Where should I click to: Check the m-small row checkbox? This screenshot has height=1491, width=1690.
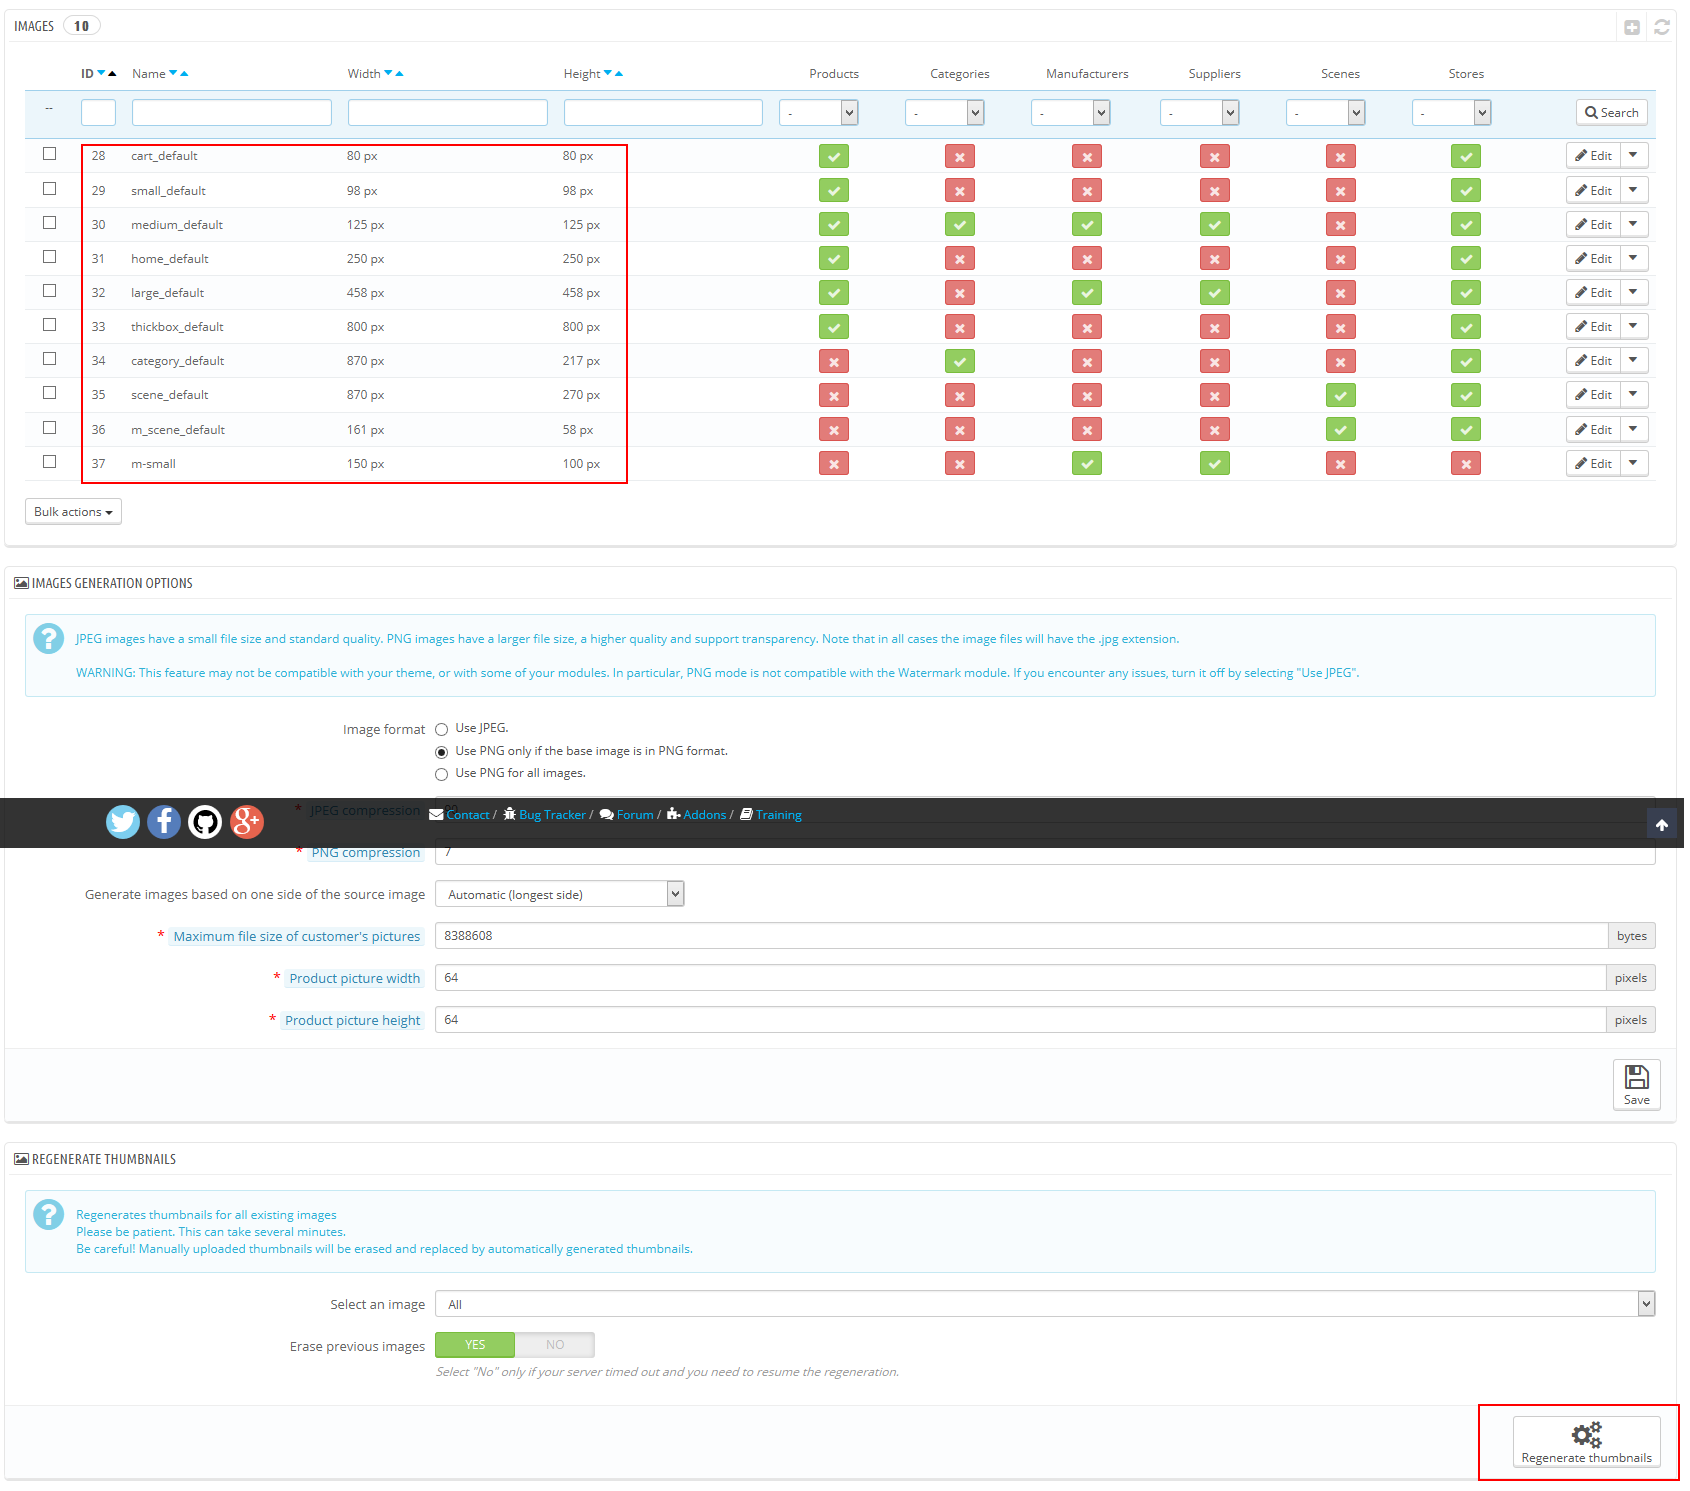(x=49, y=462)
